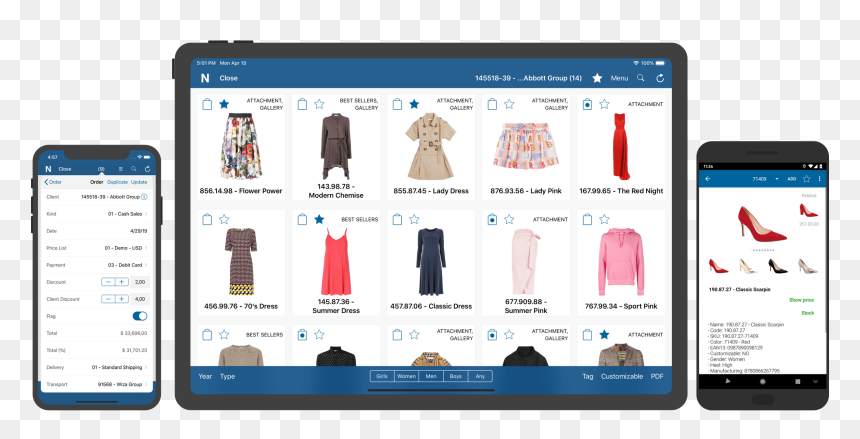Open the Type filter on the tablet
This screenshot has height=439, width=860.
pos(228,376)
